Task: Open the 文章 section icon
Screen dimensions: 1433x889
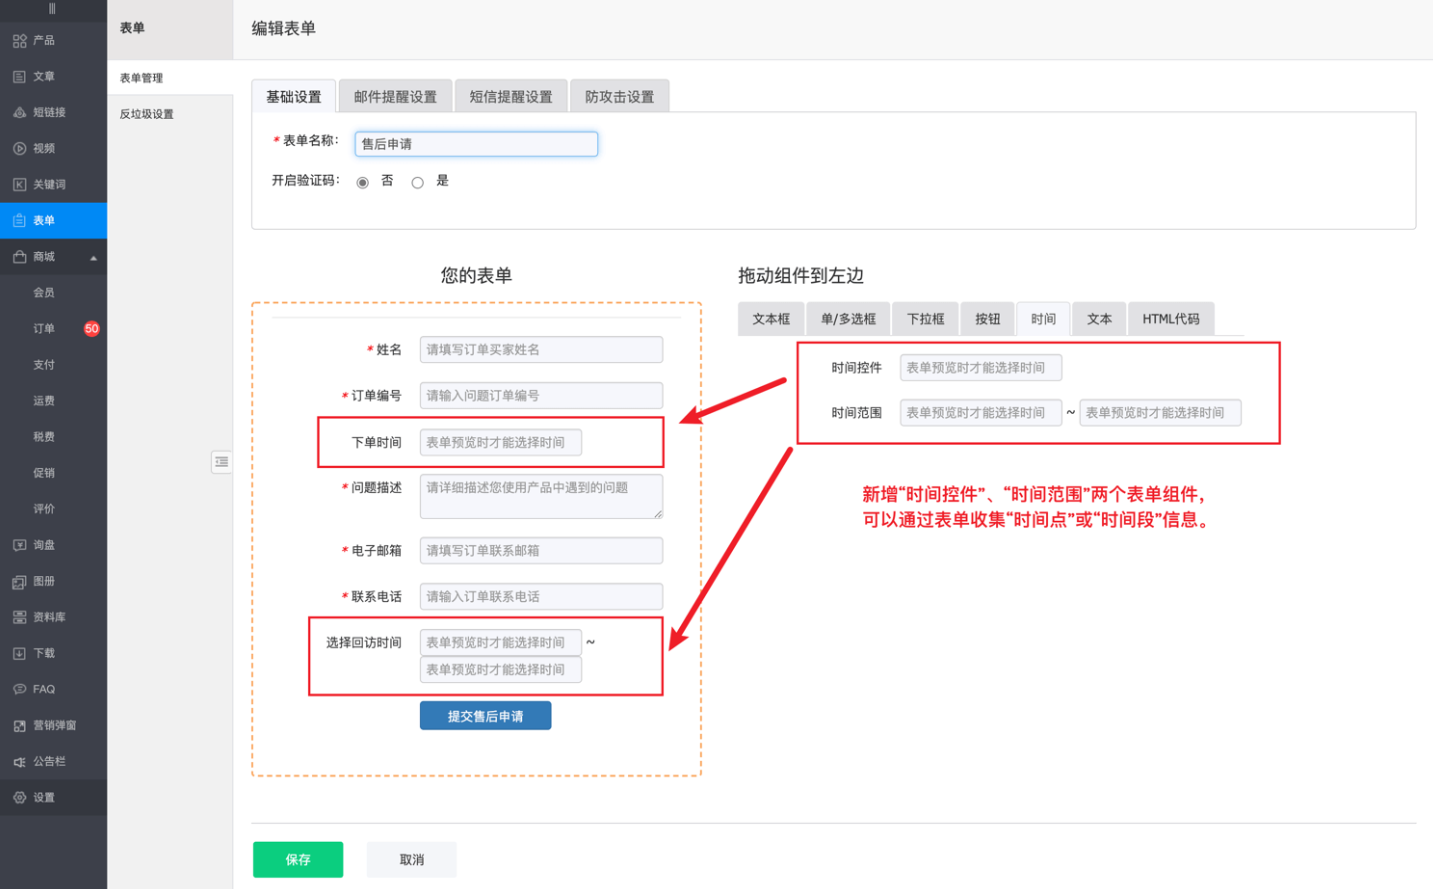Action: point(19,77)
